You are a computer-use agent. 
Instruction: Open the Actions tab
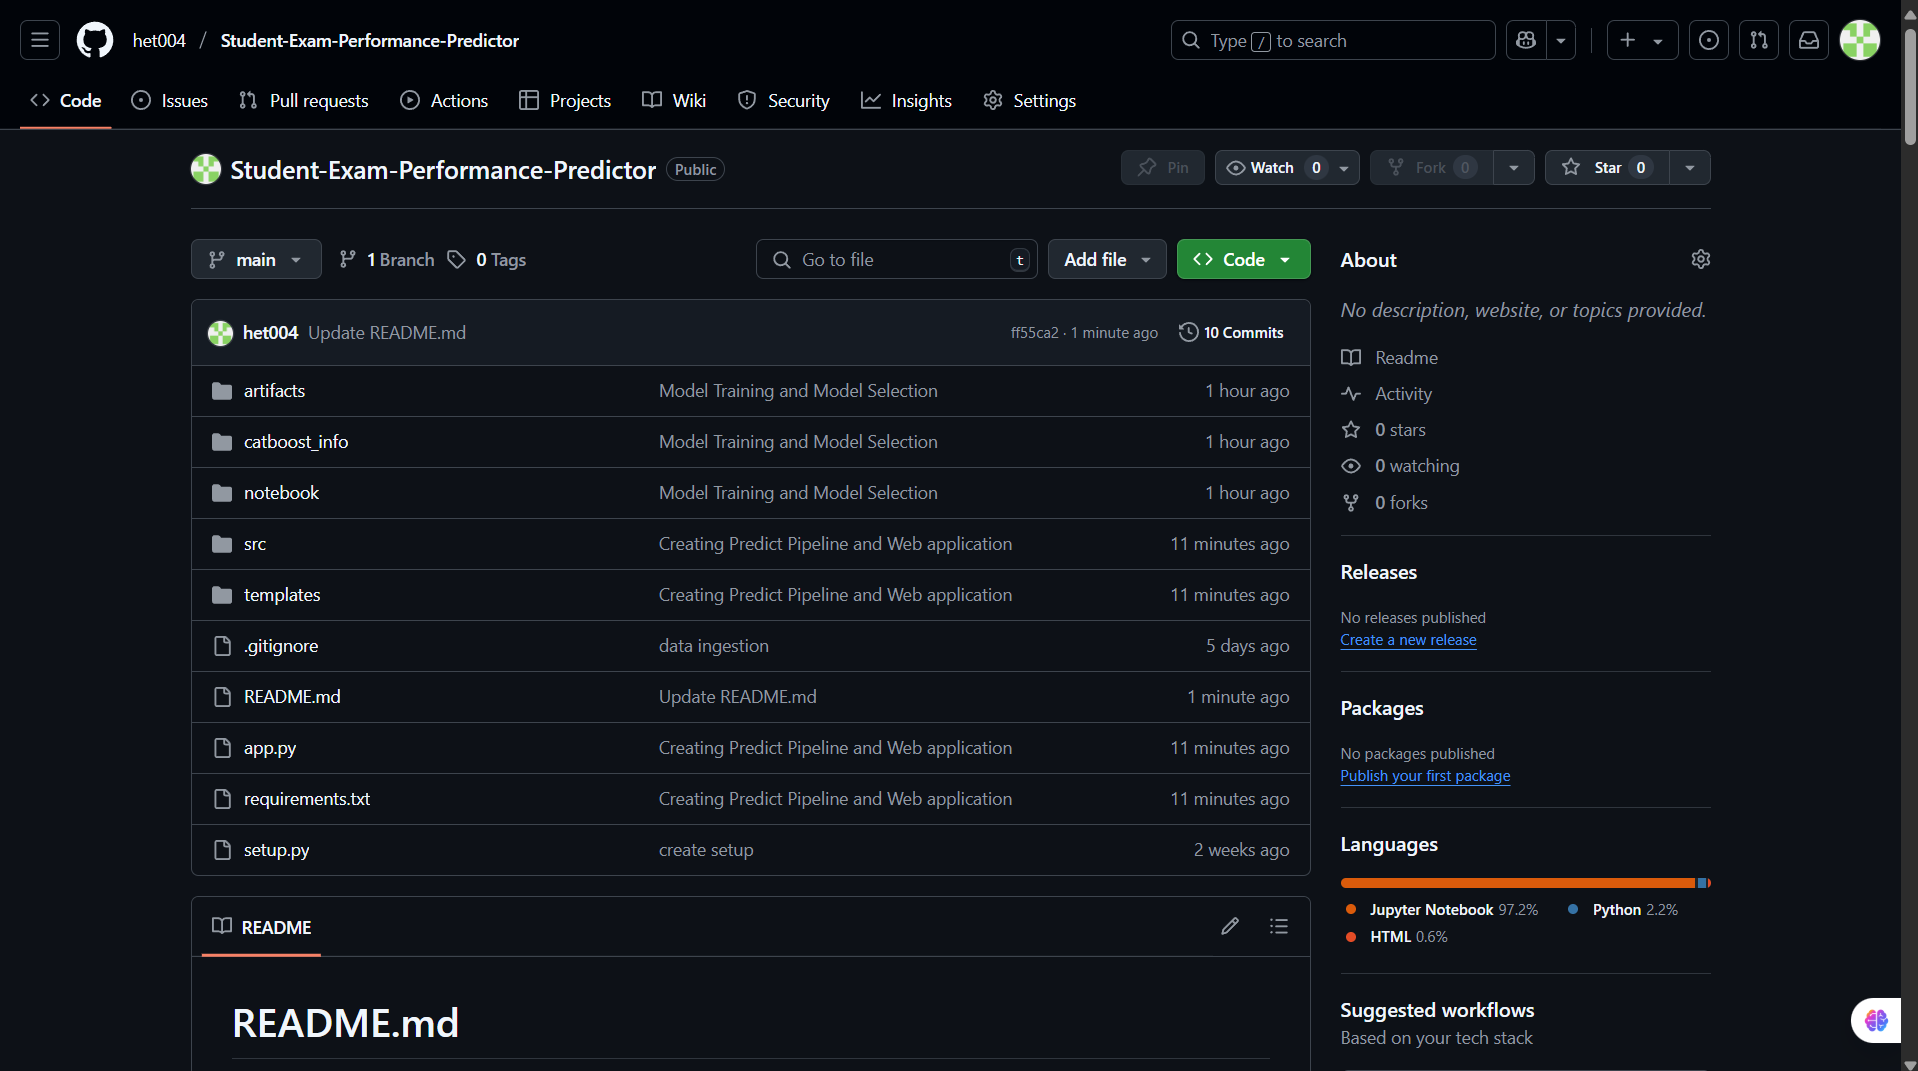pos(444,101)
